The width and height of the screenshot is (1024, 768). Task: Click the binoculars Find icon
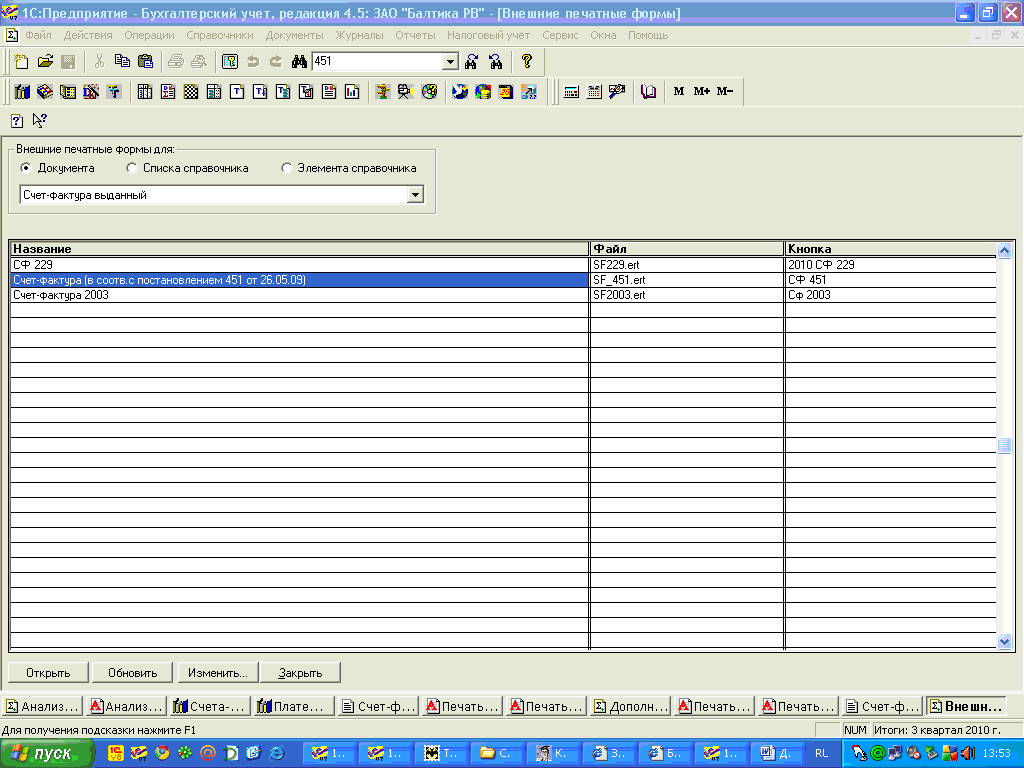point(299,61)
